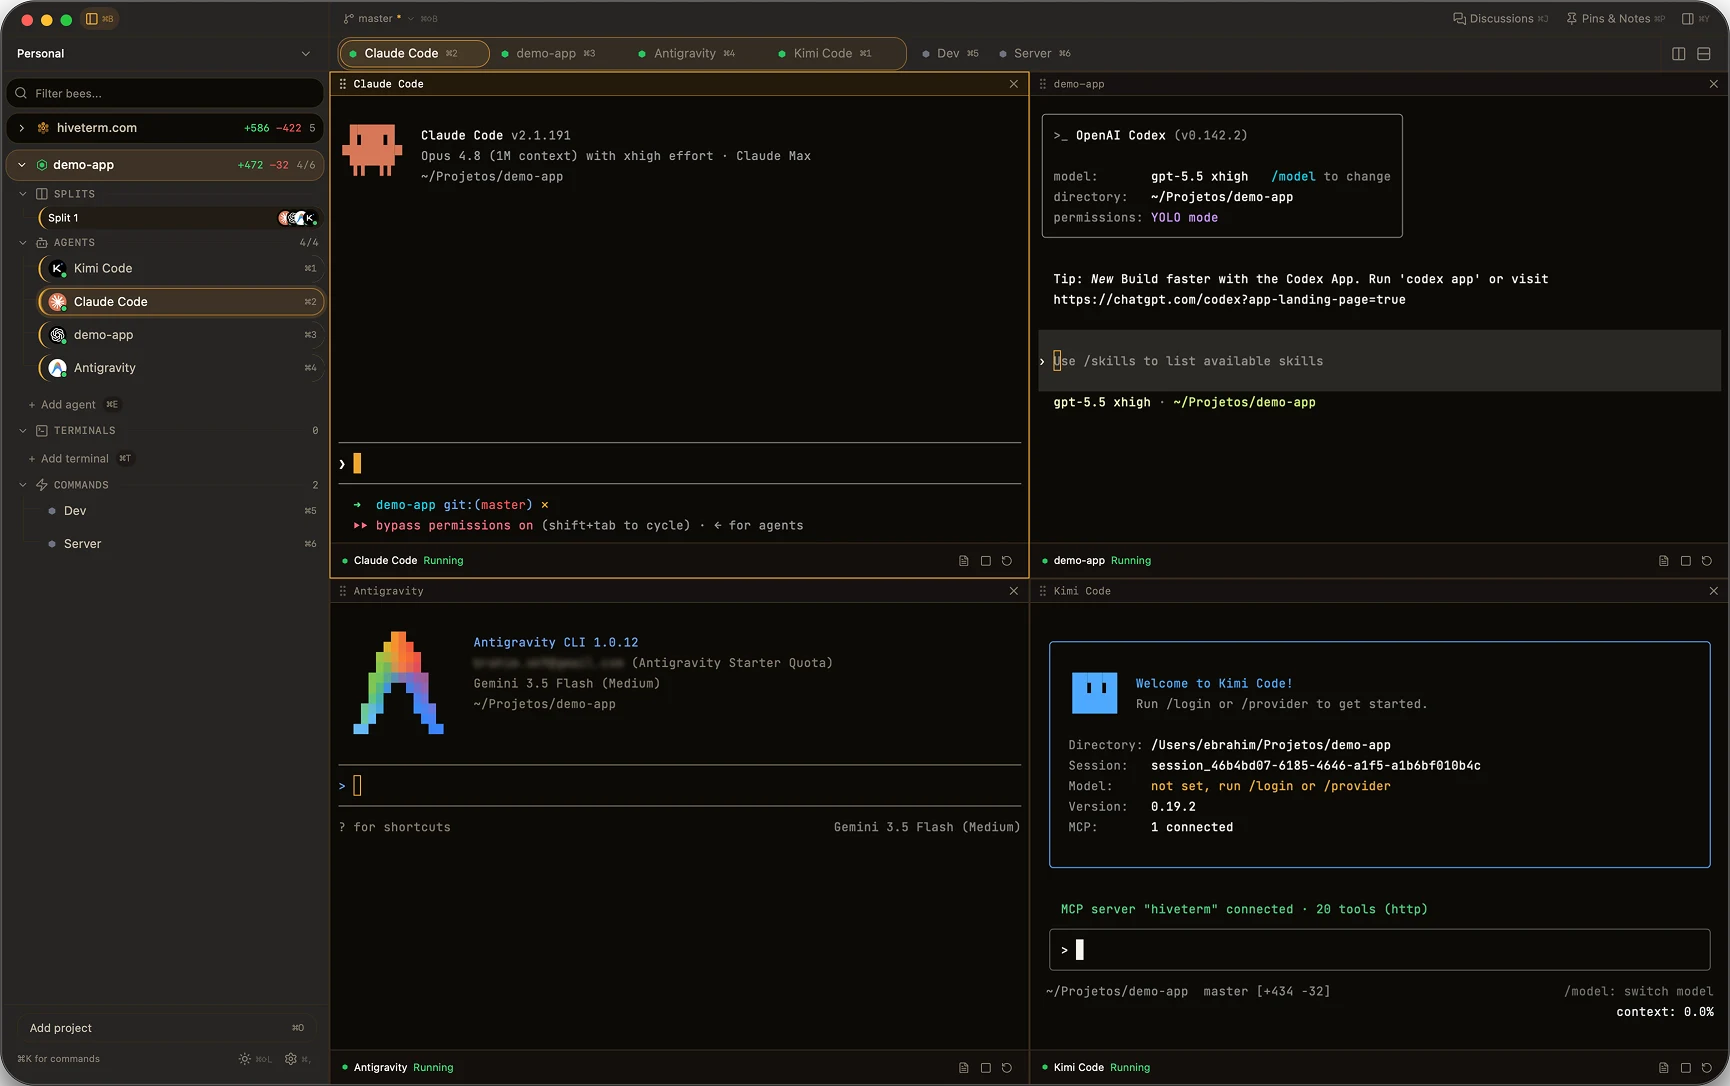Screen dimensions: 1730x1086
Task: Select Split 1 in the sidebar
Action: point(180,218)
